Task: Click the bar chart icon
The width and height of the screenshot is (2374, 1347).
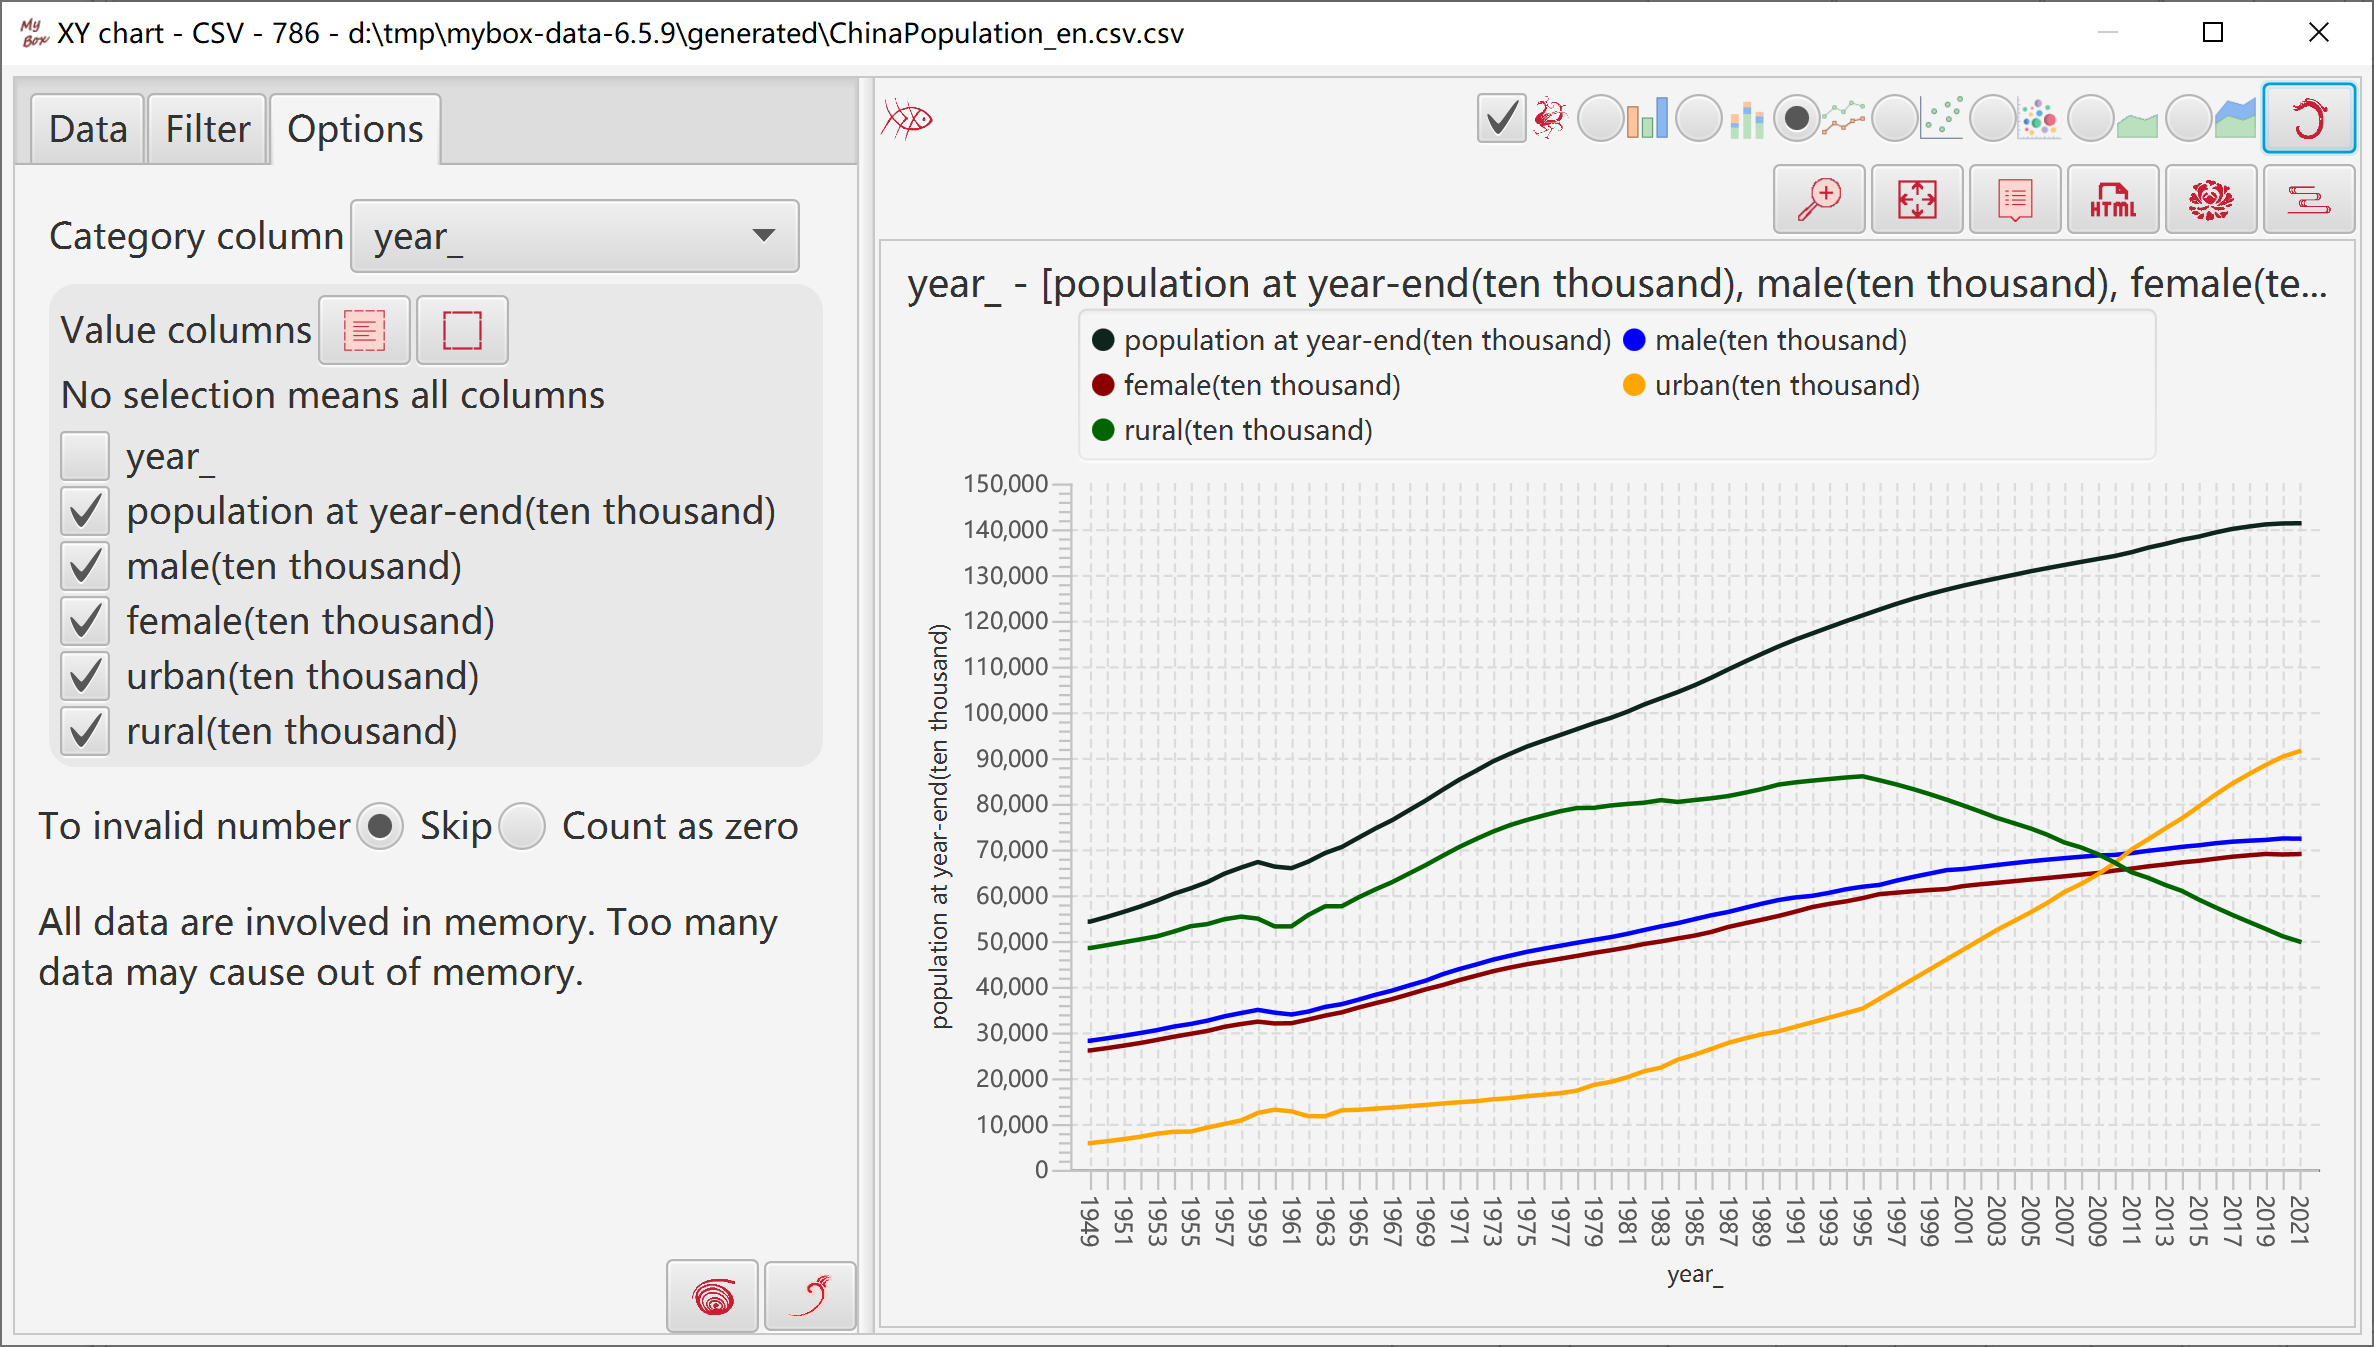Action: click(x=1648, y=118)
